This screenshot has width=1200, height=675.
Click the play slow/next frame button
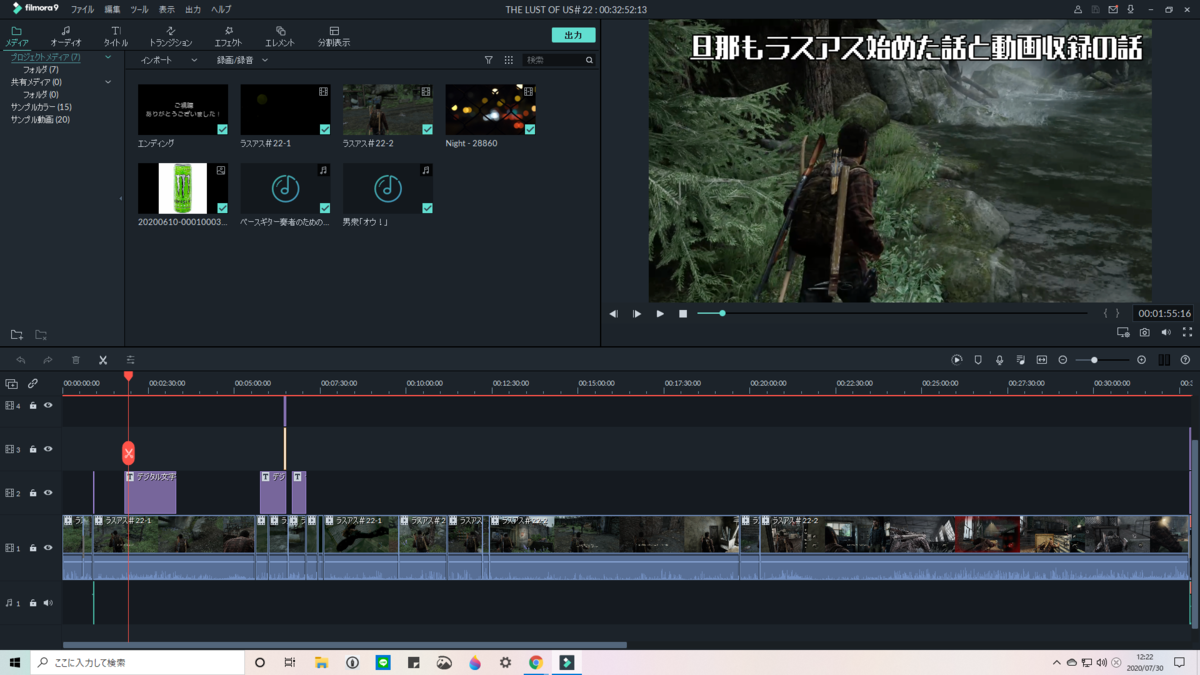[x=637, y=314]
